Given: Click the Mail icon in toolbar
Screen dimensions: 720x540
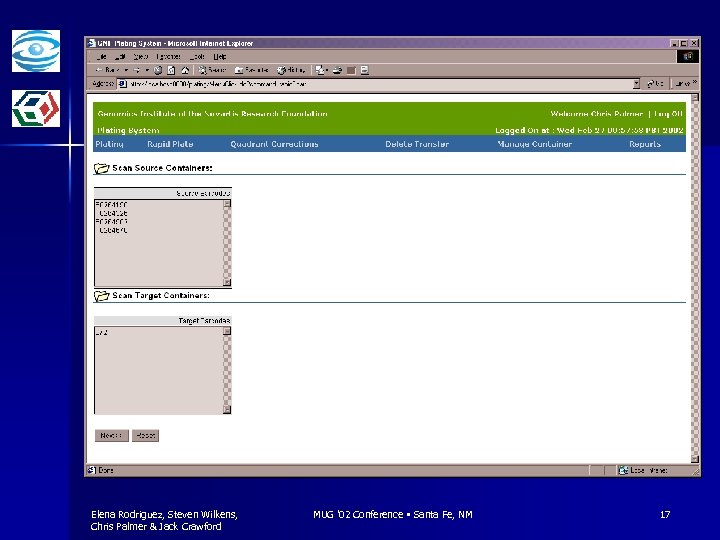Looking at the screenshot, I should click(x=321, y=70).
